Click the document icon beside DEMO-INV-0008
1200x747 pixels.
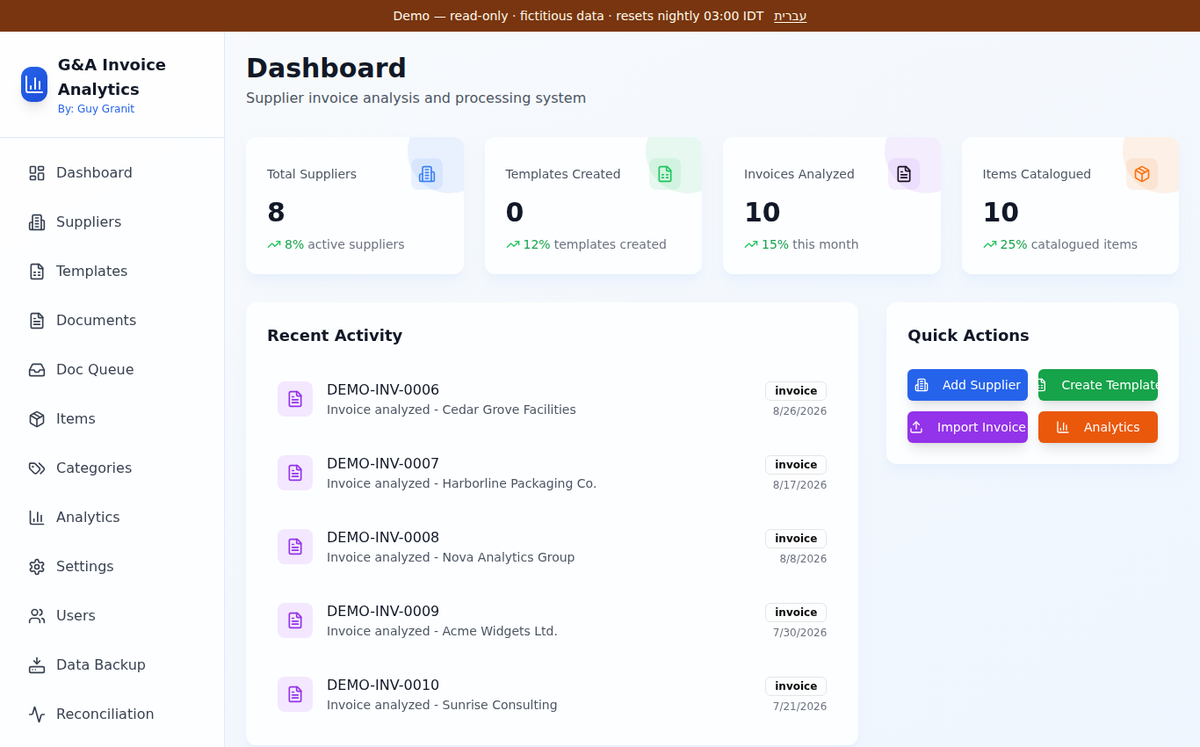pos(295,547)
